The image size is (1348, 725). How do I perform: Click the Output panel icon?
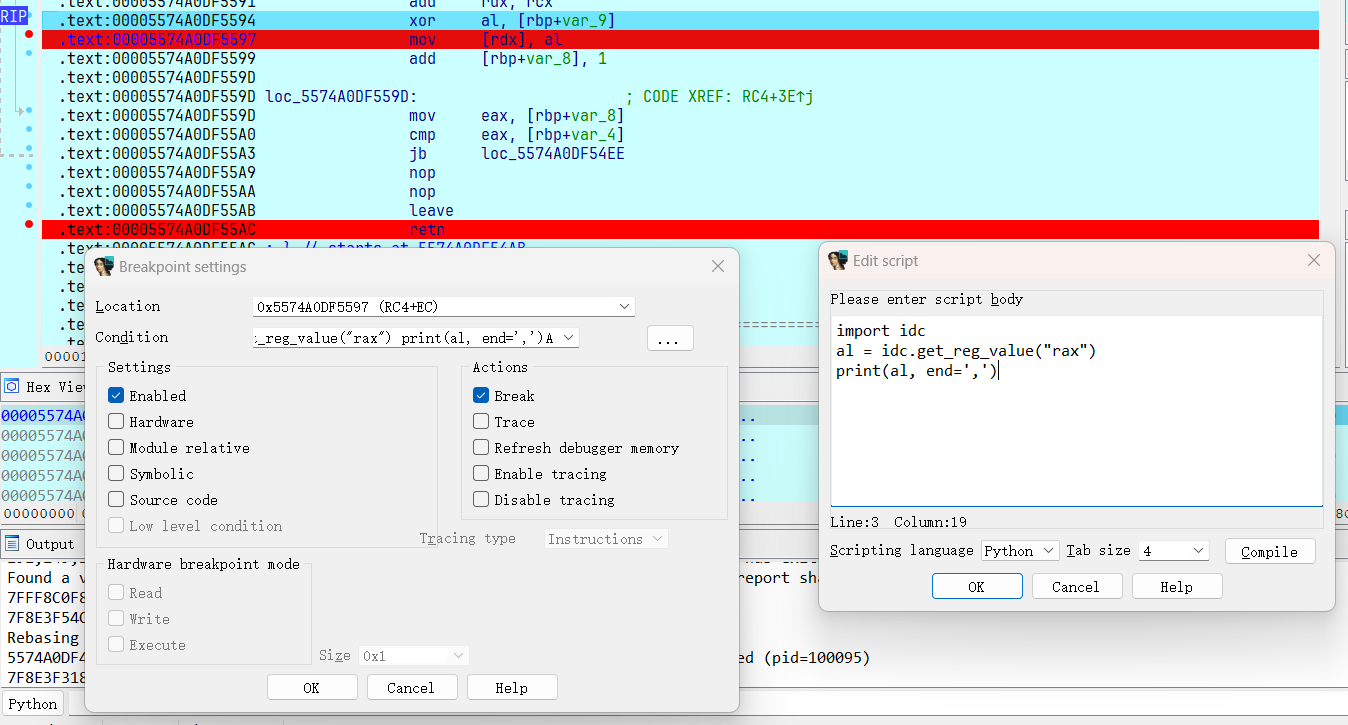[x=12, y=544]
